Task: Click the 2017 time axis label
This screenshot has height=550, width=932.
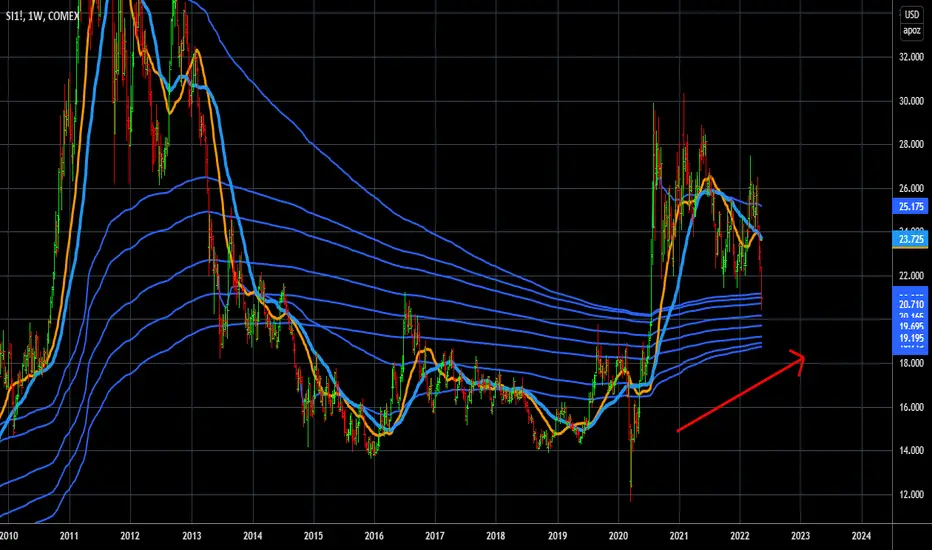Action: pyautogui.click(x=435, y=536)
